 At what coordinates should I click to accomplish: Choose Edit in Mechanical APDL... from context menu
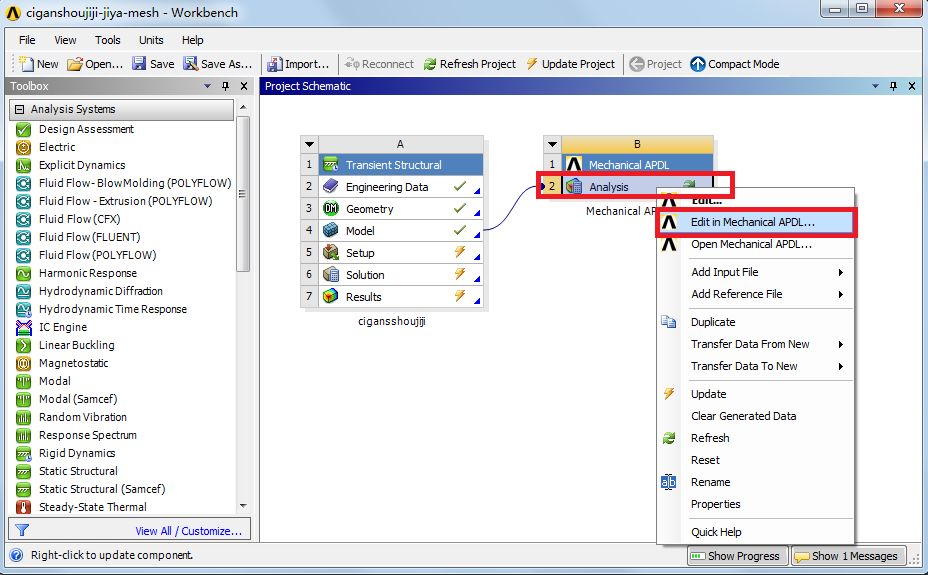756,222
